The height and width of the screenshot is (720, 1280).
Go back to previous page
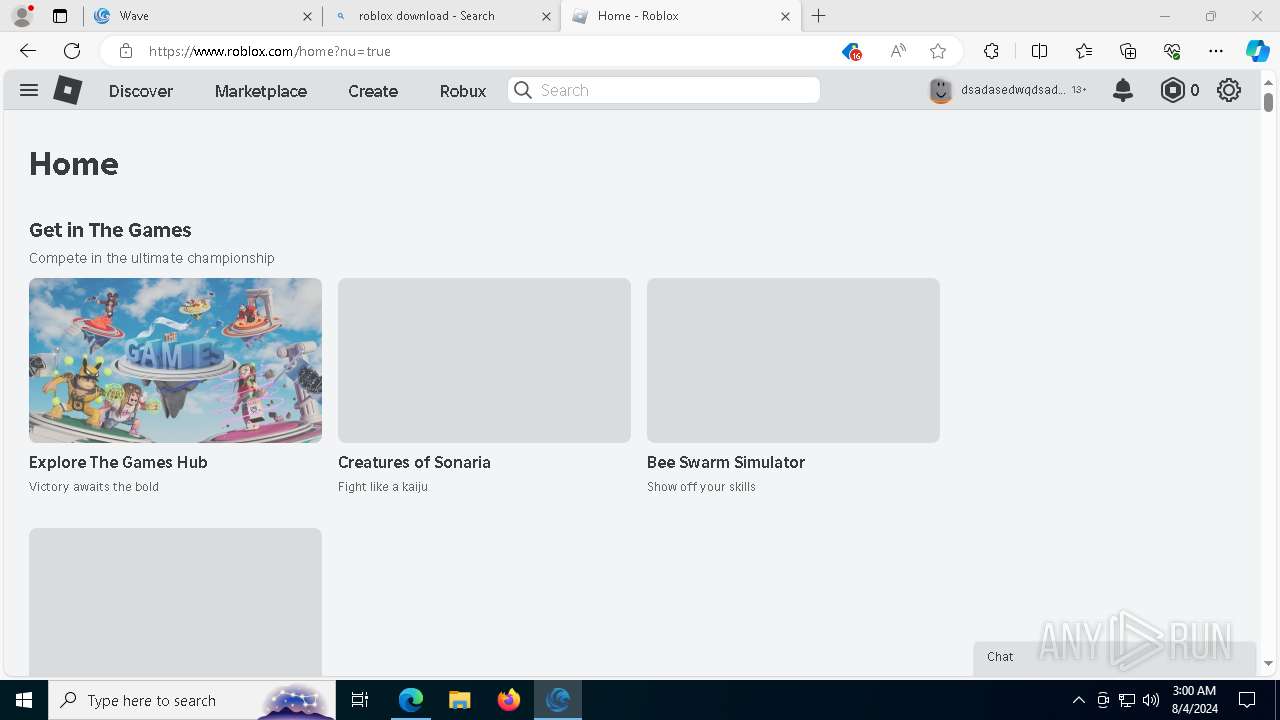pyautogui.click(x=28, y=51)
